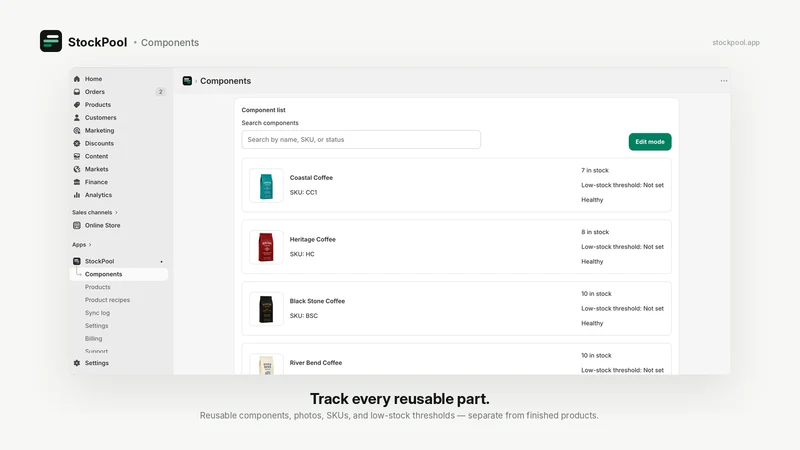Click the SKU: BSC text
The image size is (800, 450).
point(304,316)
